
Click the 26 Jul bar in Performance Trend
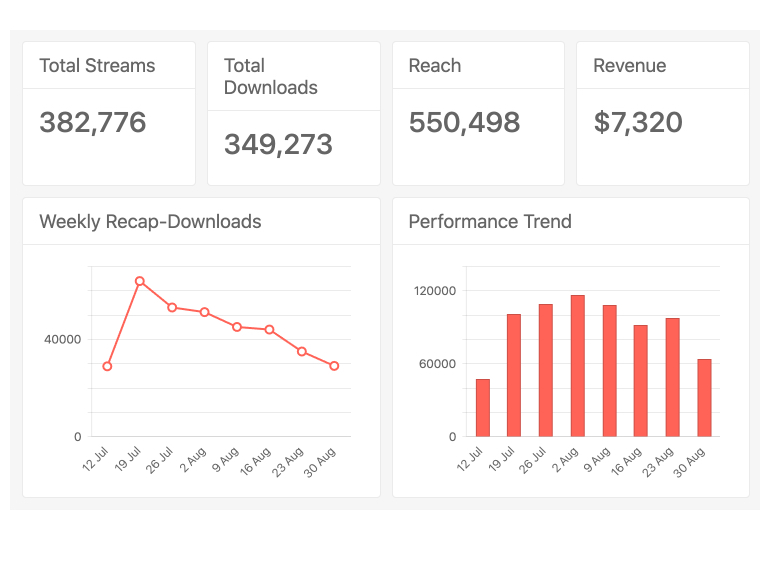click(x=546, y=370)
